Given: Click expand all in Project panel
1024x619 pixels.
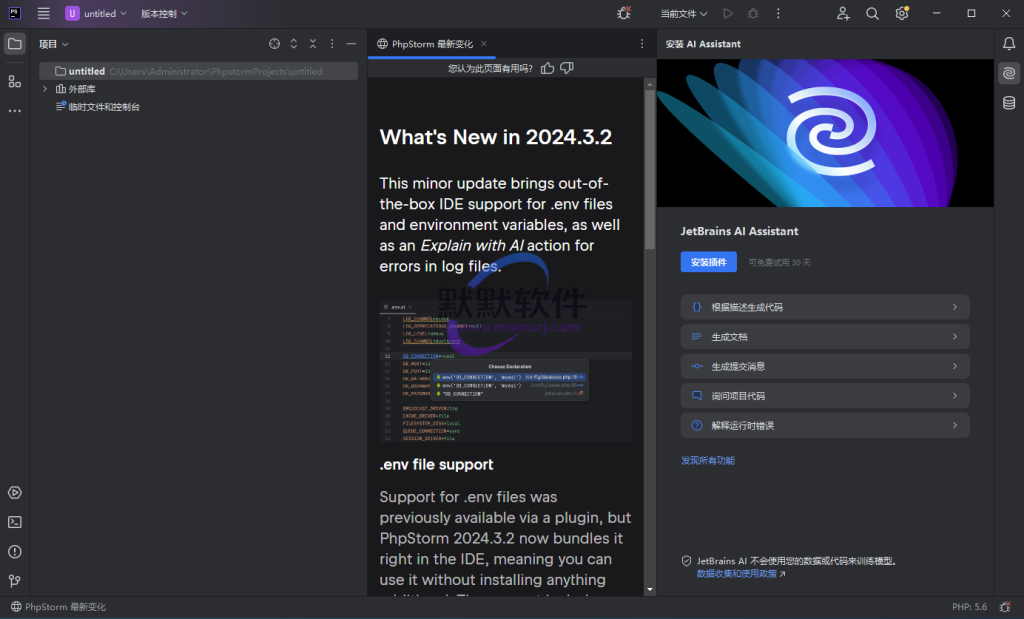Looking at the screenshot, I should pyautogui.click(x=294, y=44).
